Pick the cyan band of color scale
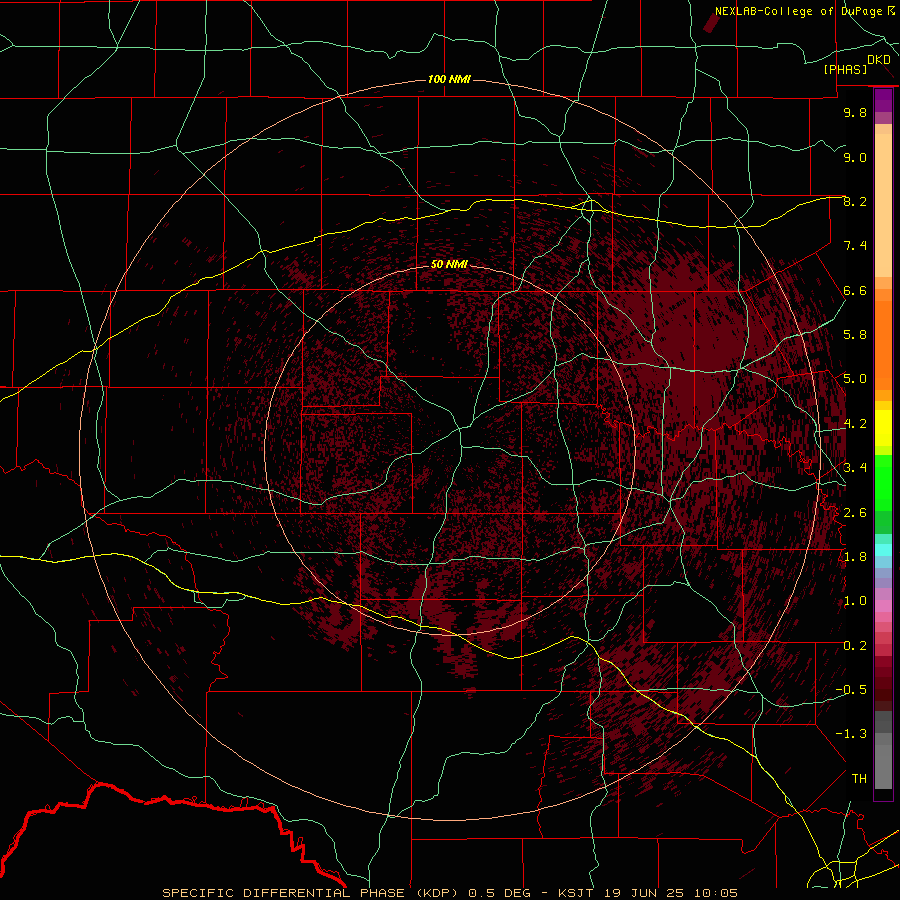The width and height of the screenshot is (900, 900). [883, 550]
